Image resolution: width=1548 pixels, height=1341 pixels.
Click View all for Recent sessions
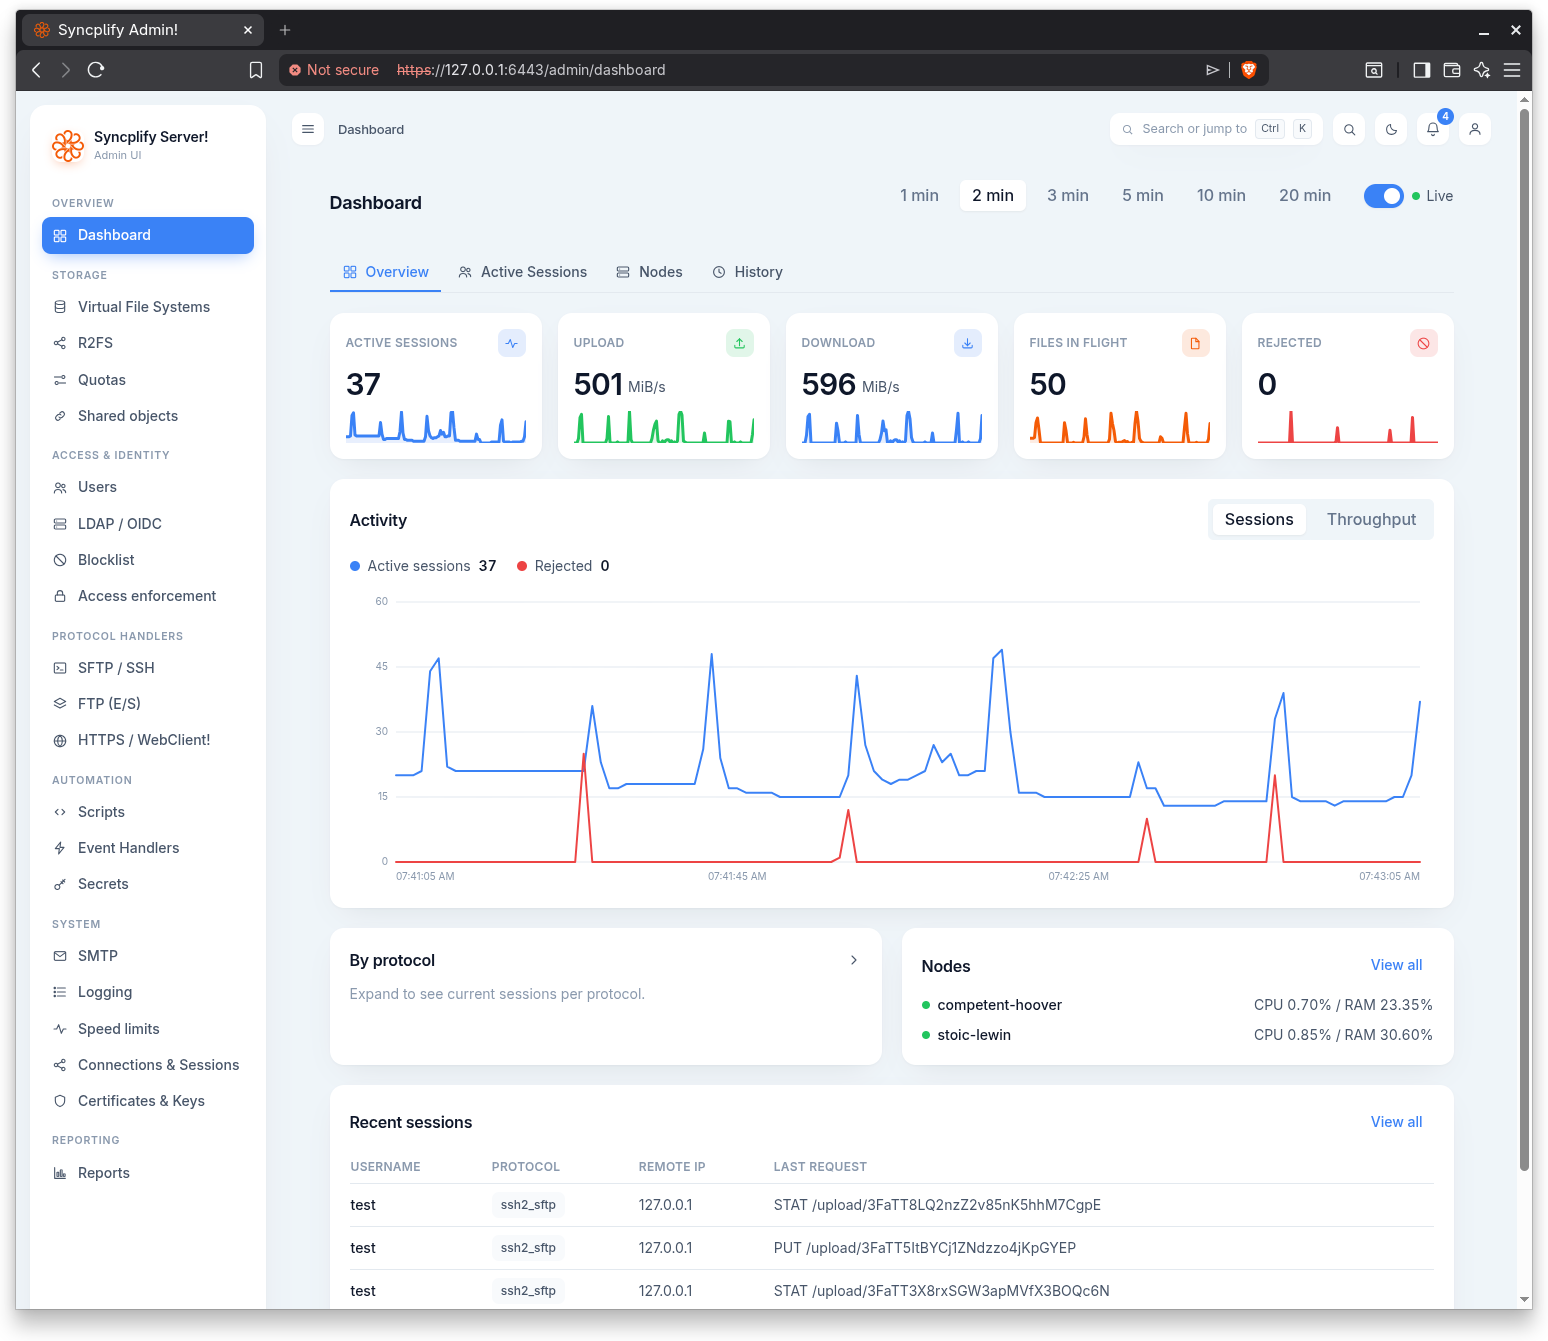point(1396,1122)
